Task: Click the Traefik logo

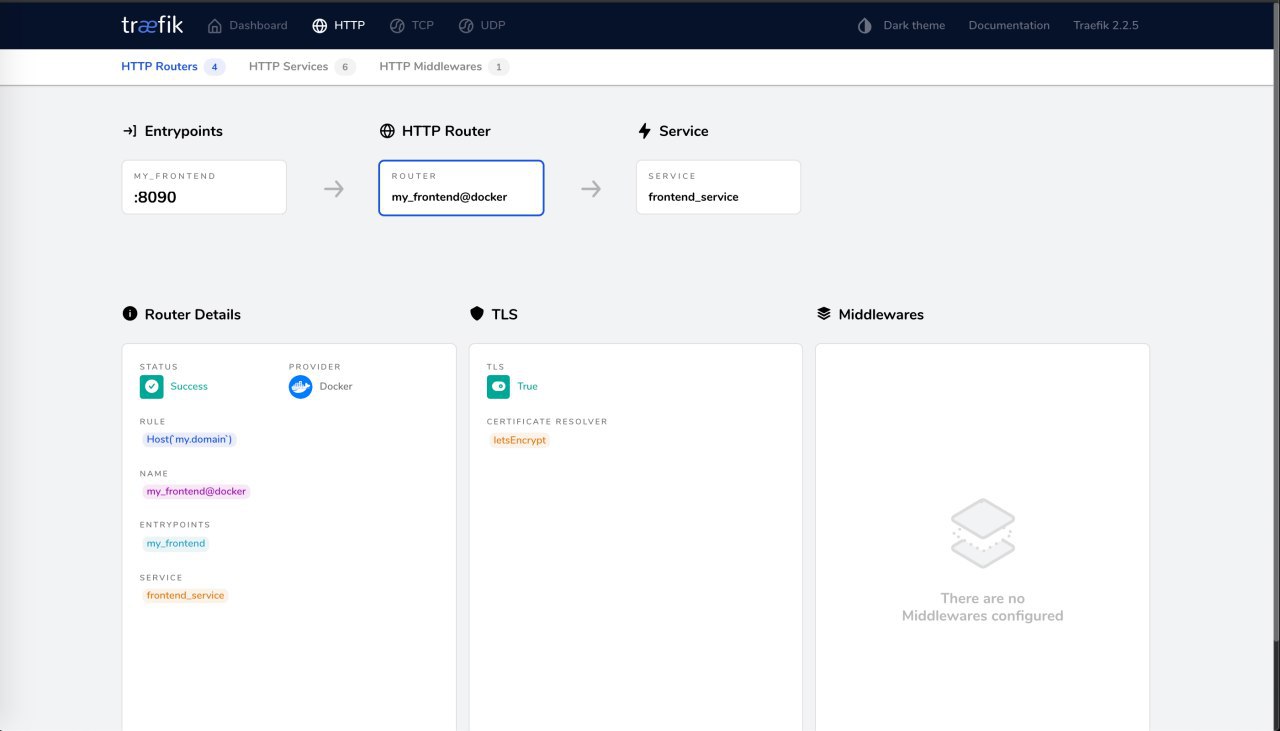Action: 153,25
